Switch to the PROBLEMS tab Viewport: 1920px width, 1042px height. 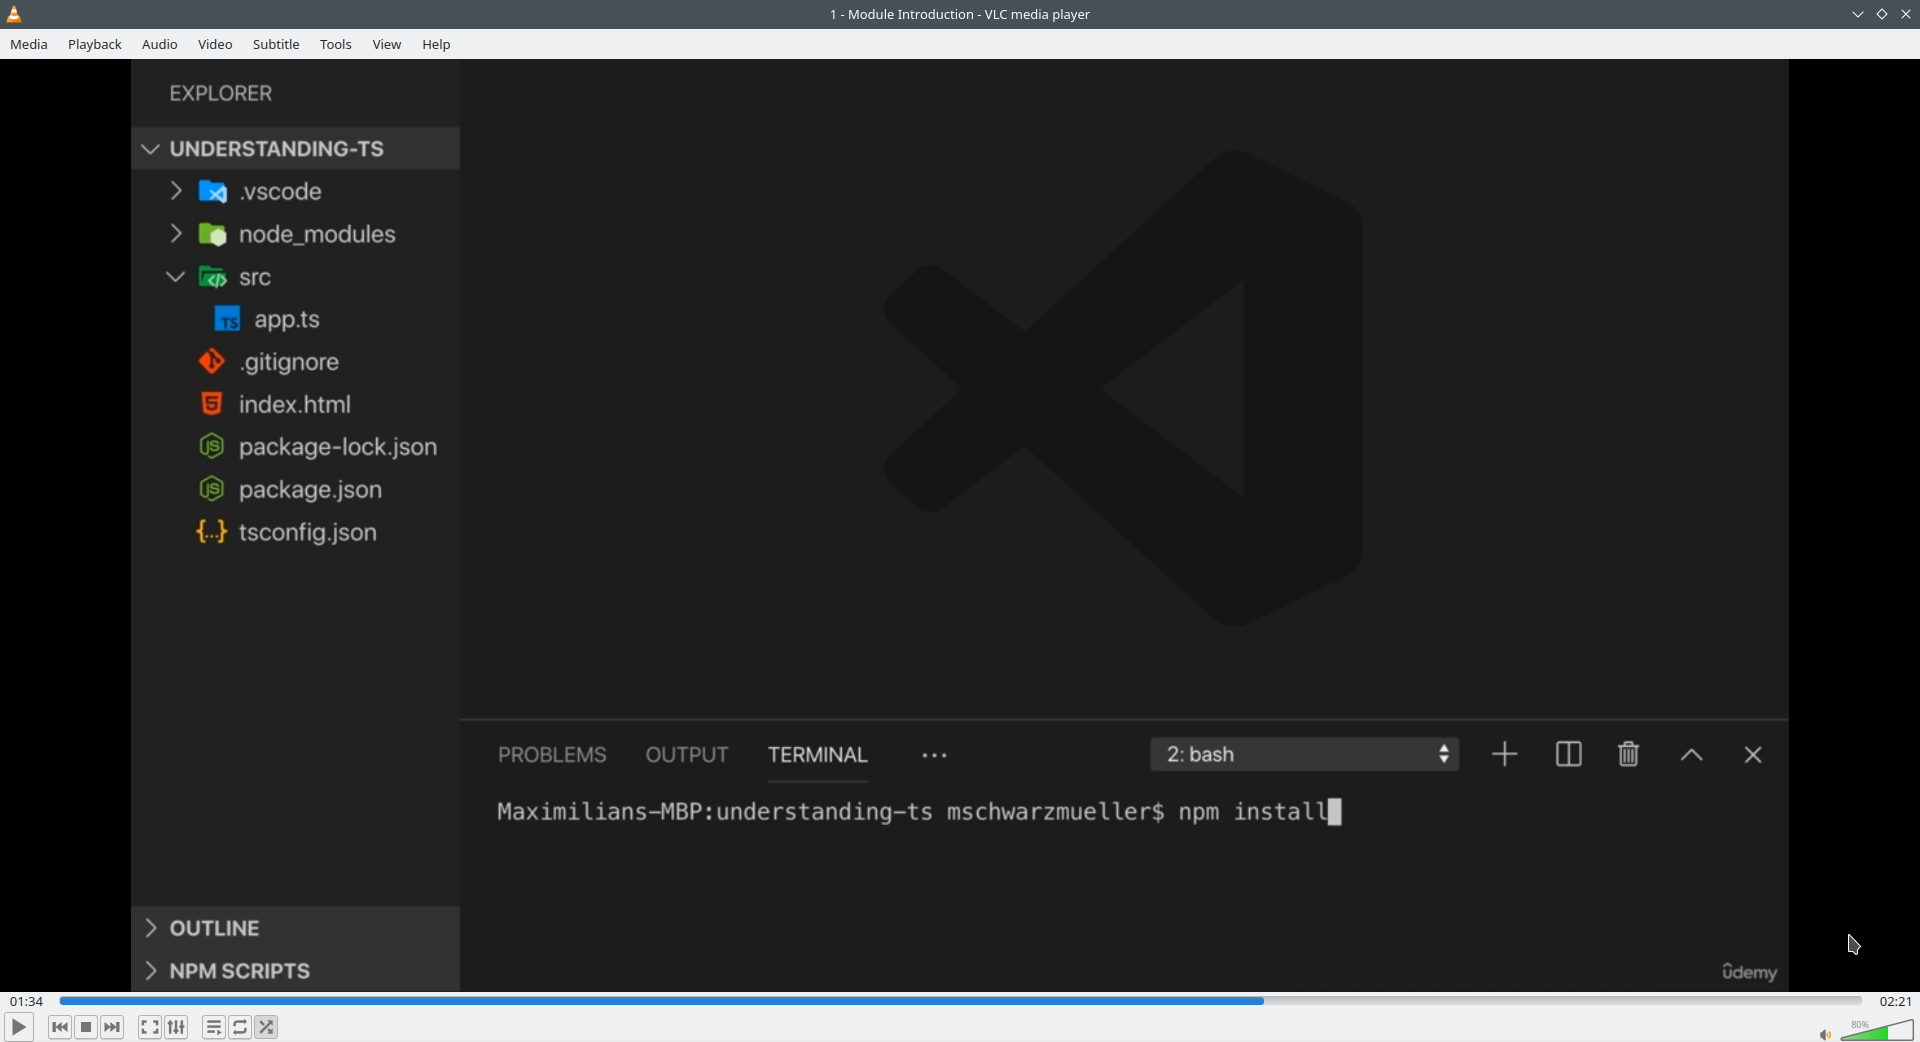(552, 755)
